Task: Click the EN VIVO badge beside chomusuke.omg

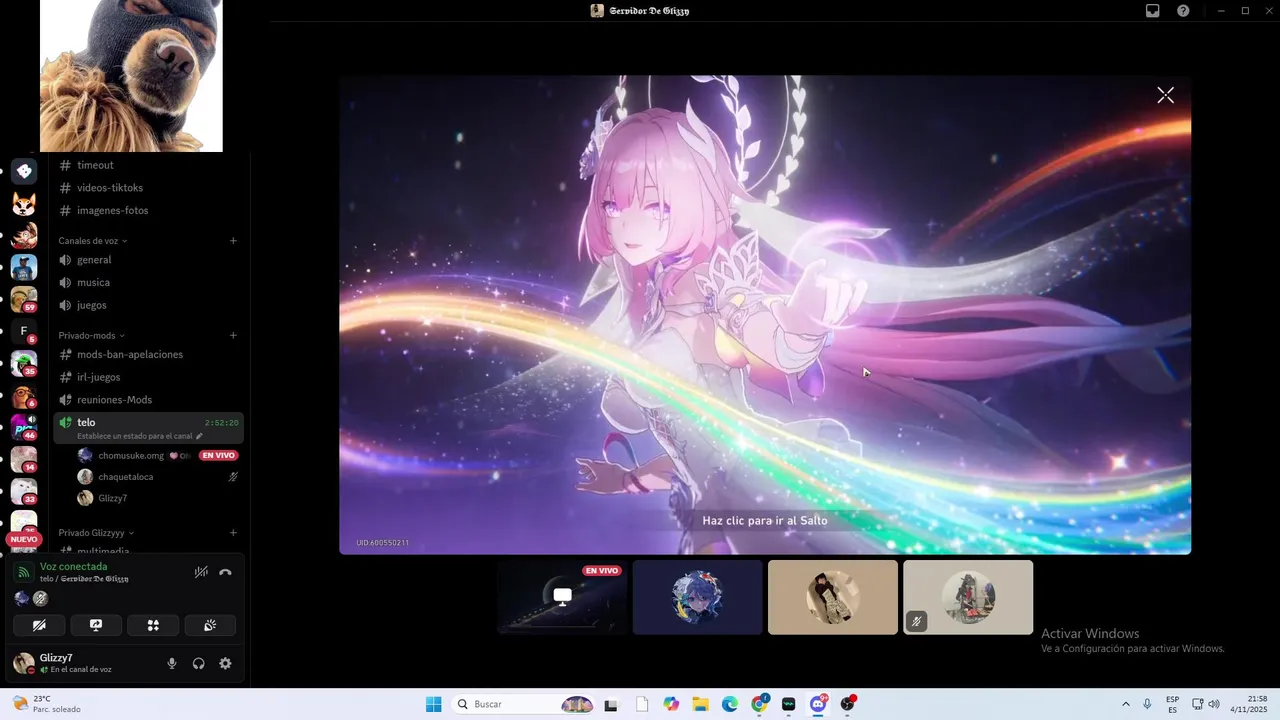Action: 218,456
